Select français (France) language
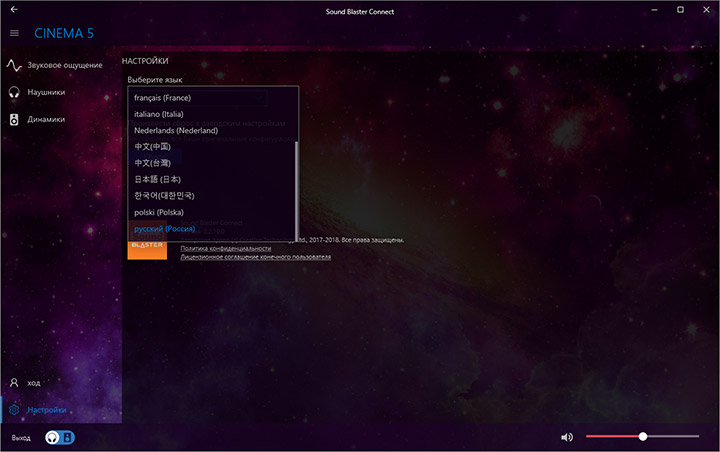The image size is (720, 452). point(213,98)
